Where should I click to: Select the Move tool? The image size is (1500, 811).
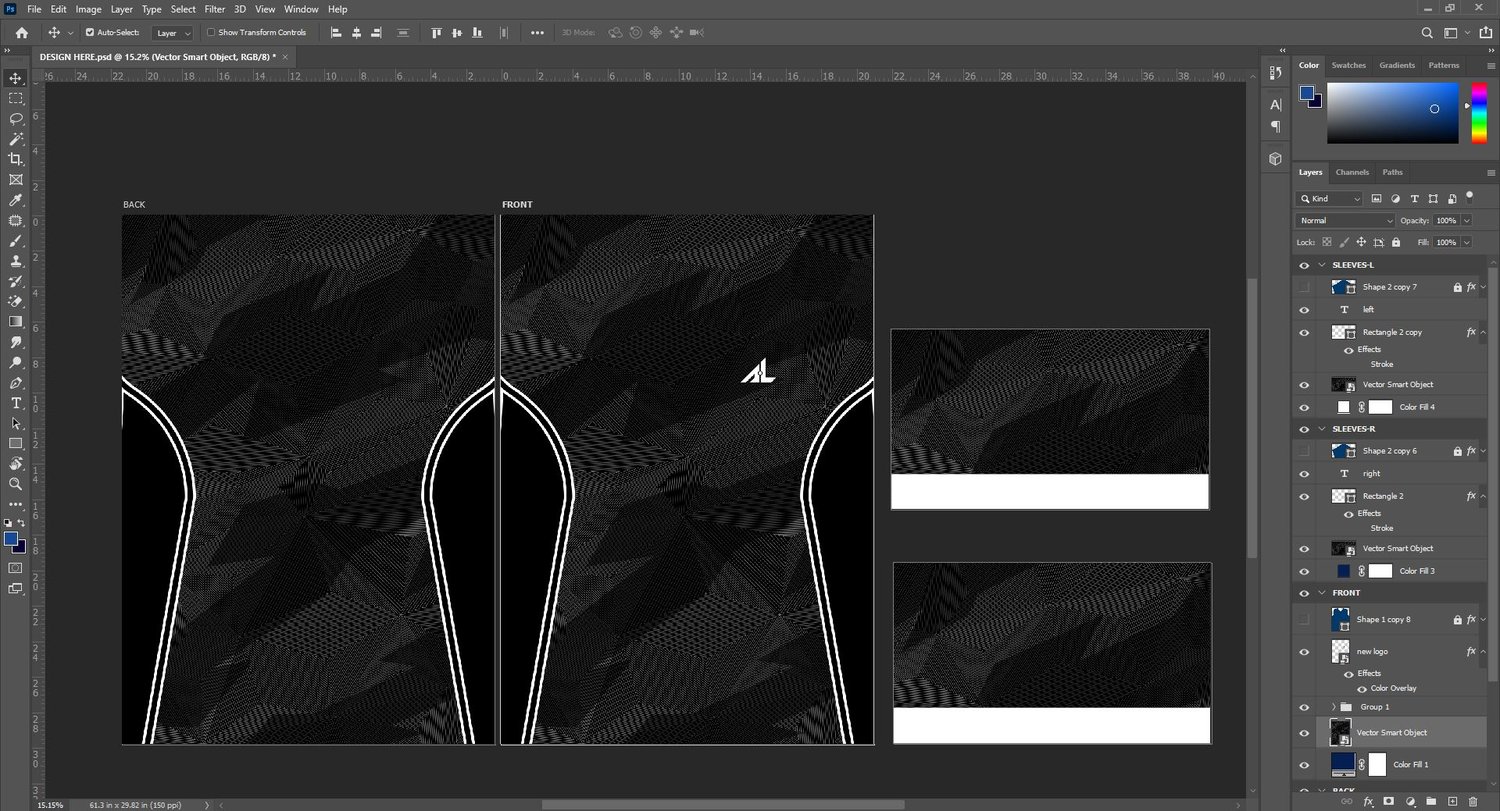(16, 78)
